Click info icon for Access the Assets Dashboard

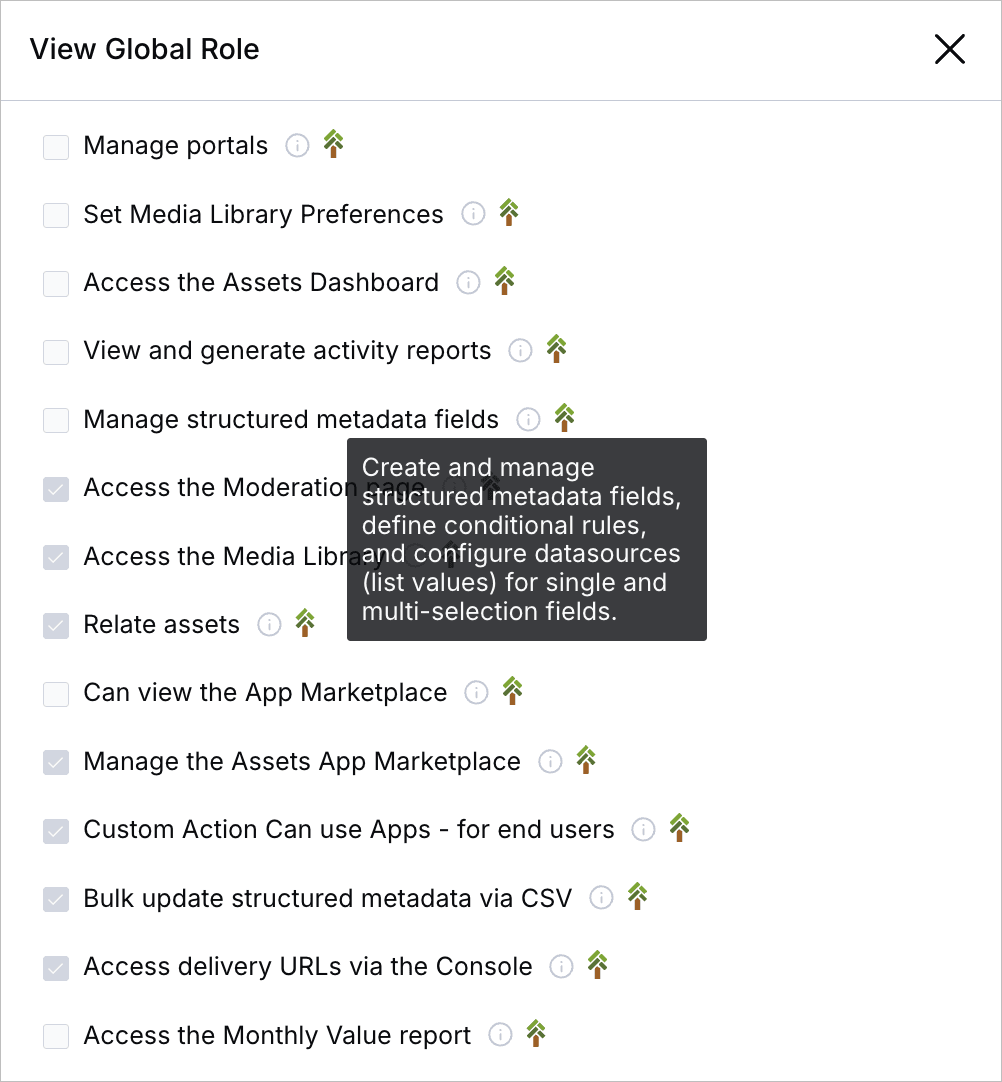[468, 283]
